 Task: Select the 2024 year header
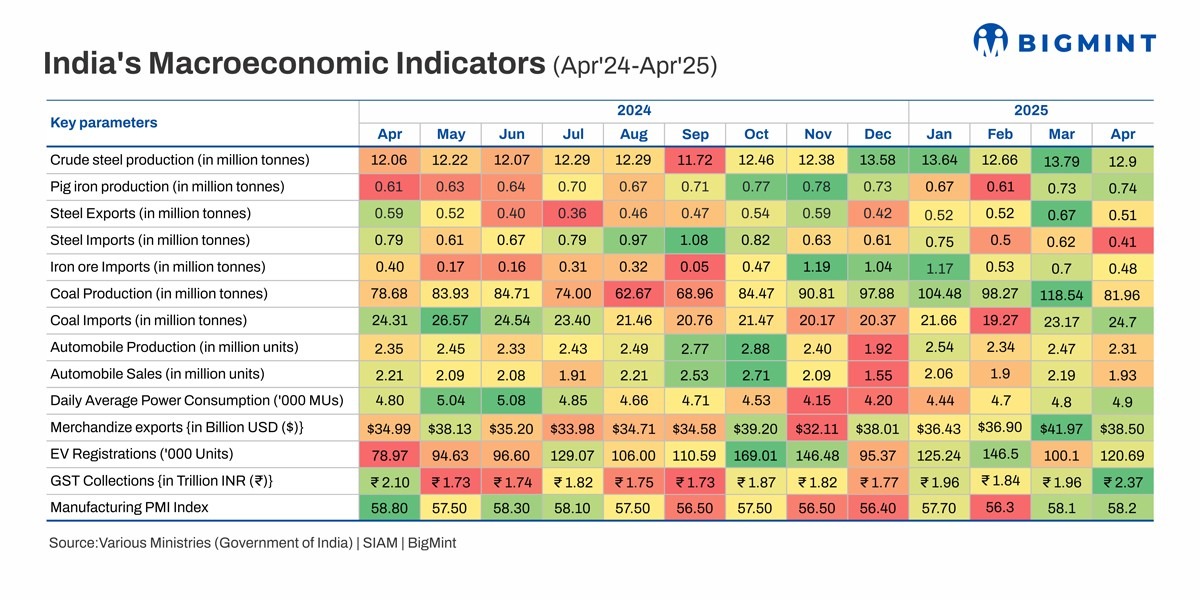pyautogui.click(x=634, y=111)
